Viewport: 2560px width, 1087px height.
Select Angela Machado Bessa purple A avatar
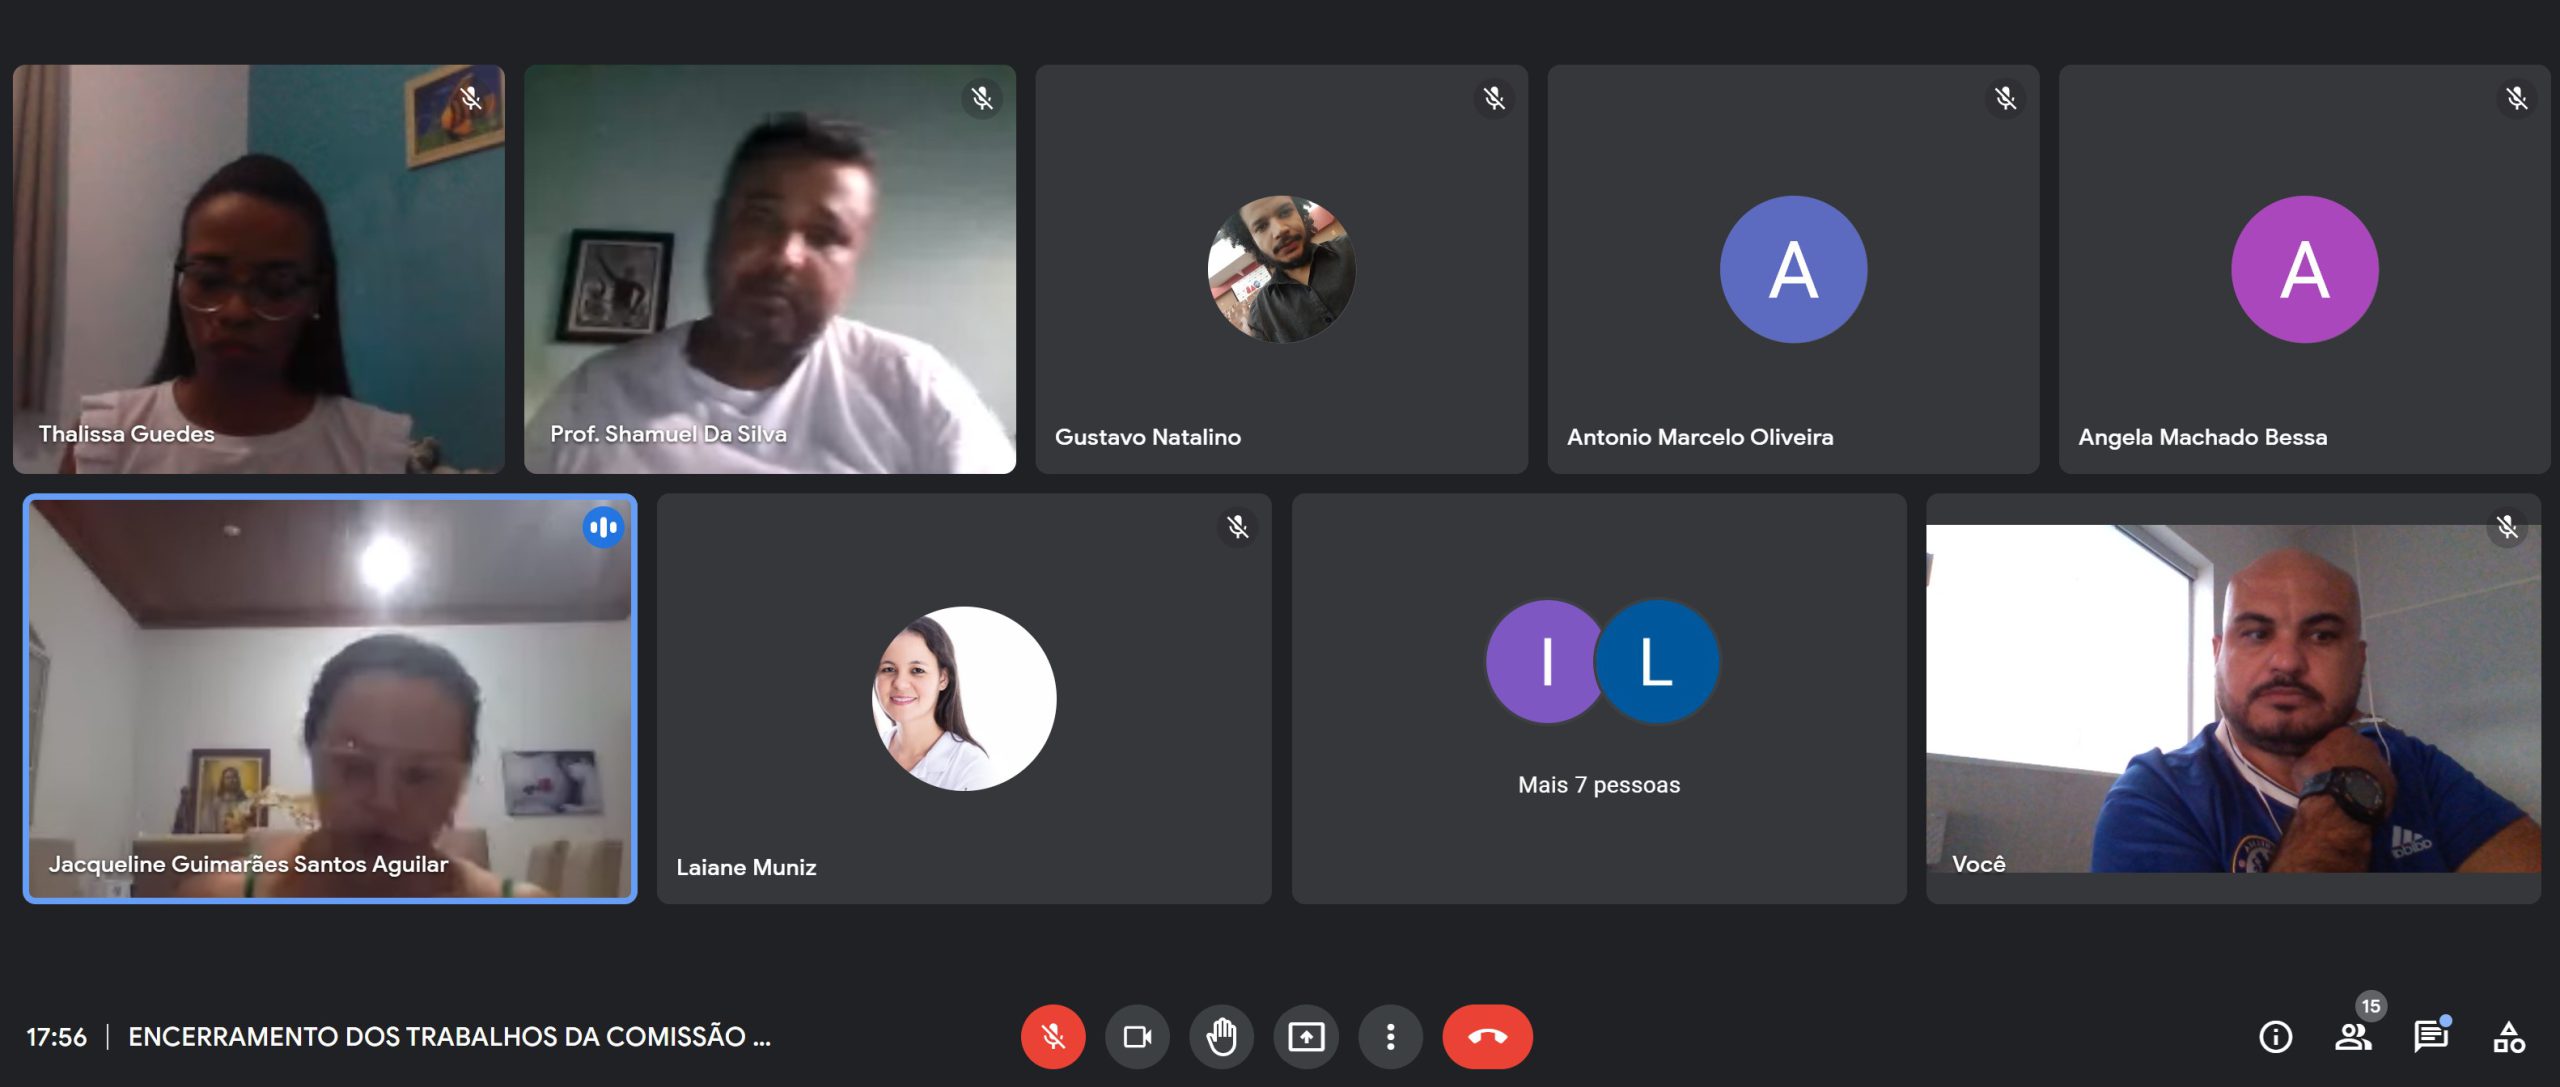click(2304, 269)
